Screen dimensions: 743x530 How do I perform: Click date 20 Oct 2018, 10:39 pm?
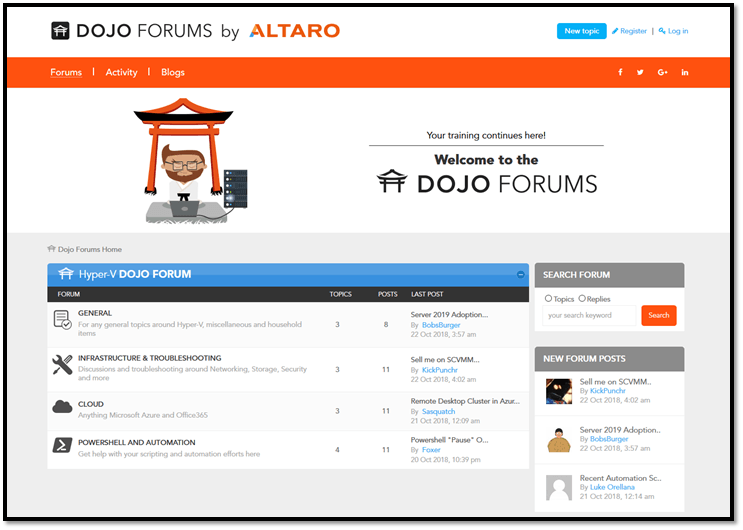[x=445, y=460]
